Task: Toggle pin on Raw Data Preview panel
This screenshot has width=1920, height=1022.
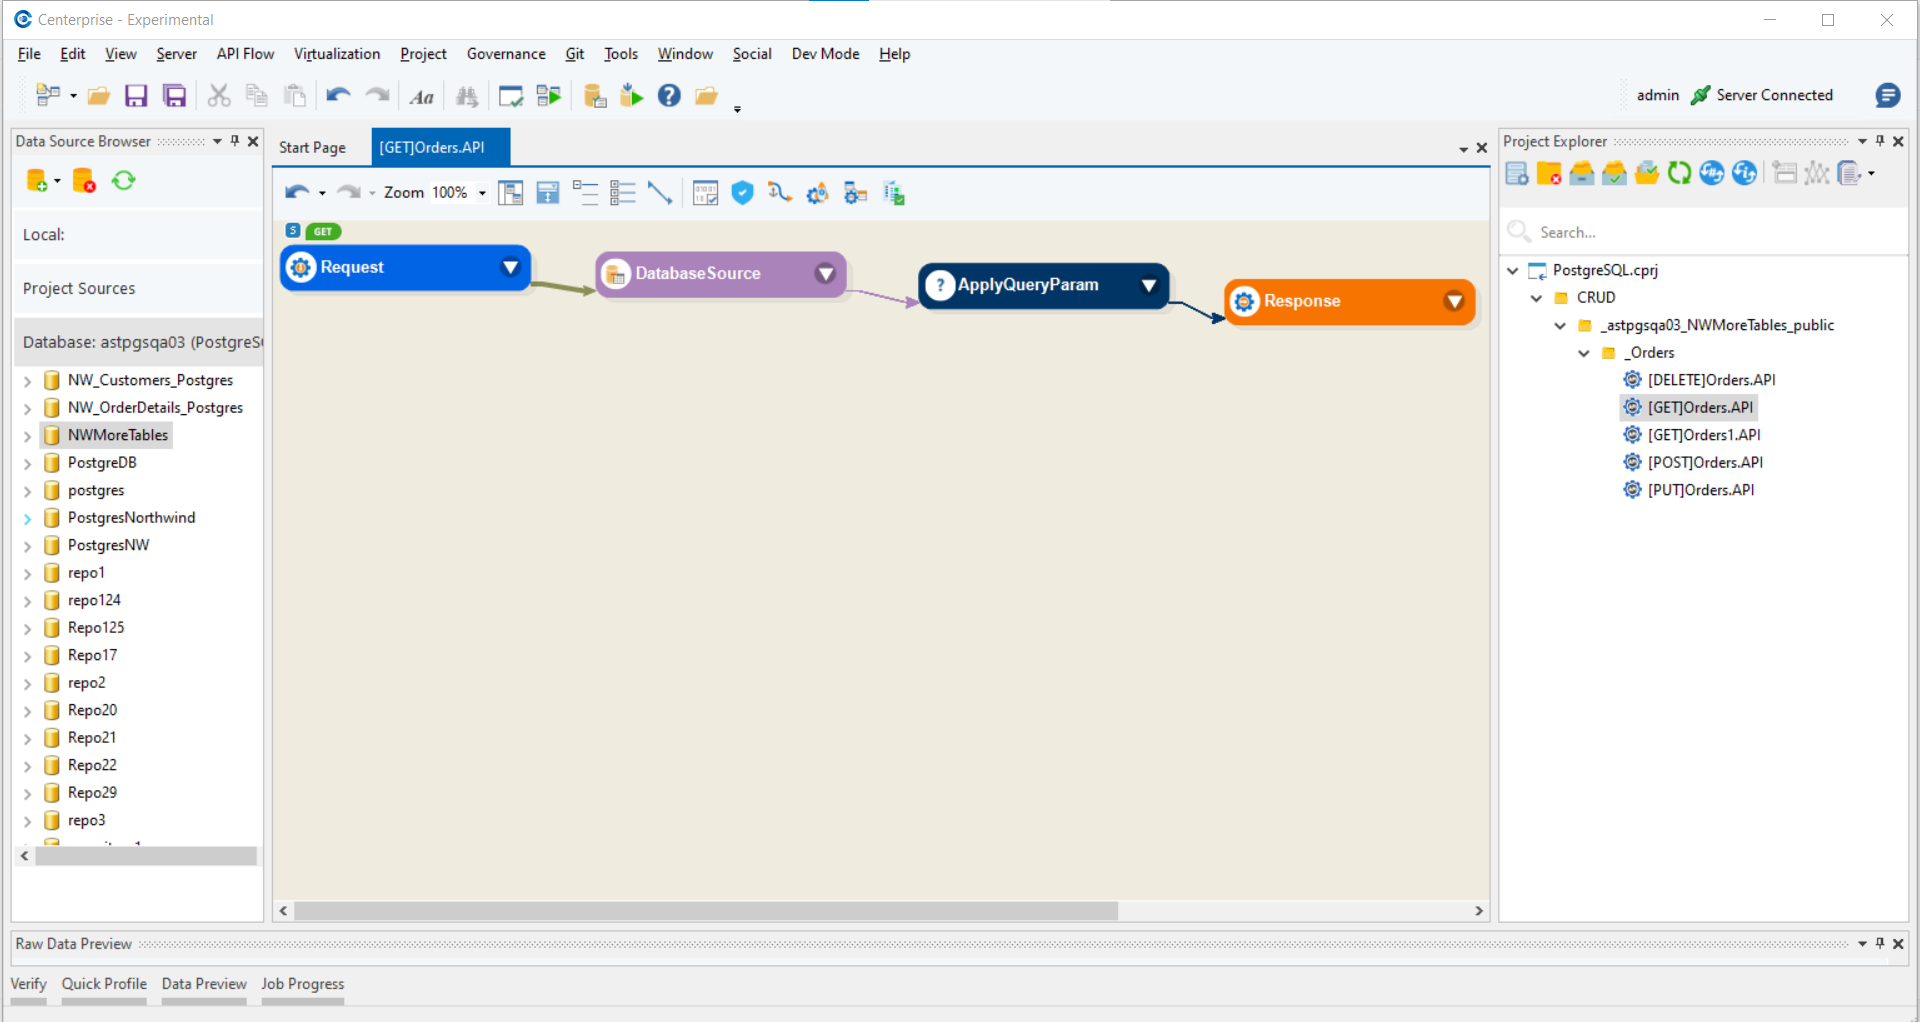Action: [1880, 943]
